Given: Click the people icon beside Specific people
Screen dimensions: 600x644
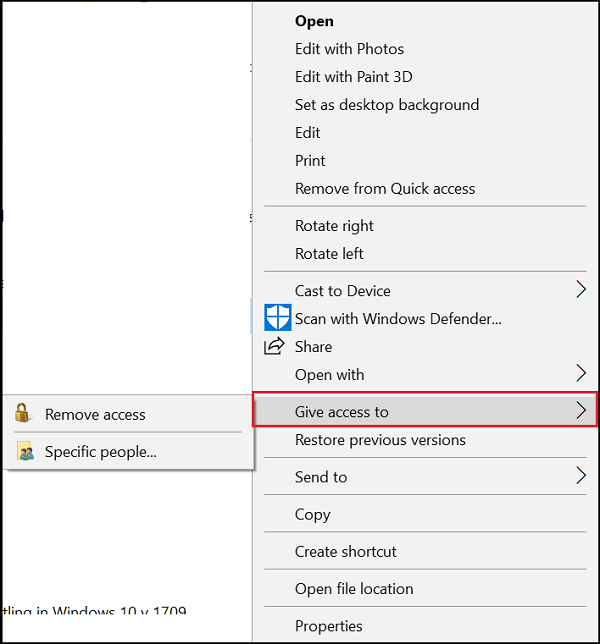Looking at the screenshot, I should [25, 452].
